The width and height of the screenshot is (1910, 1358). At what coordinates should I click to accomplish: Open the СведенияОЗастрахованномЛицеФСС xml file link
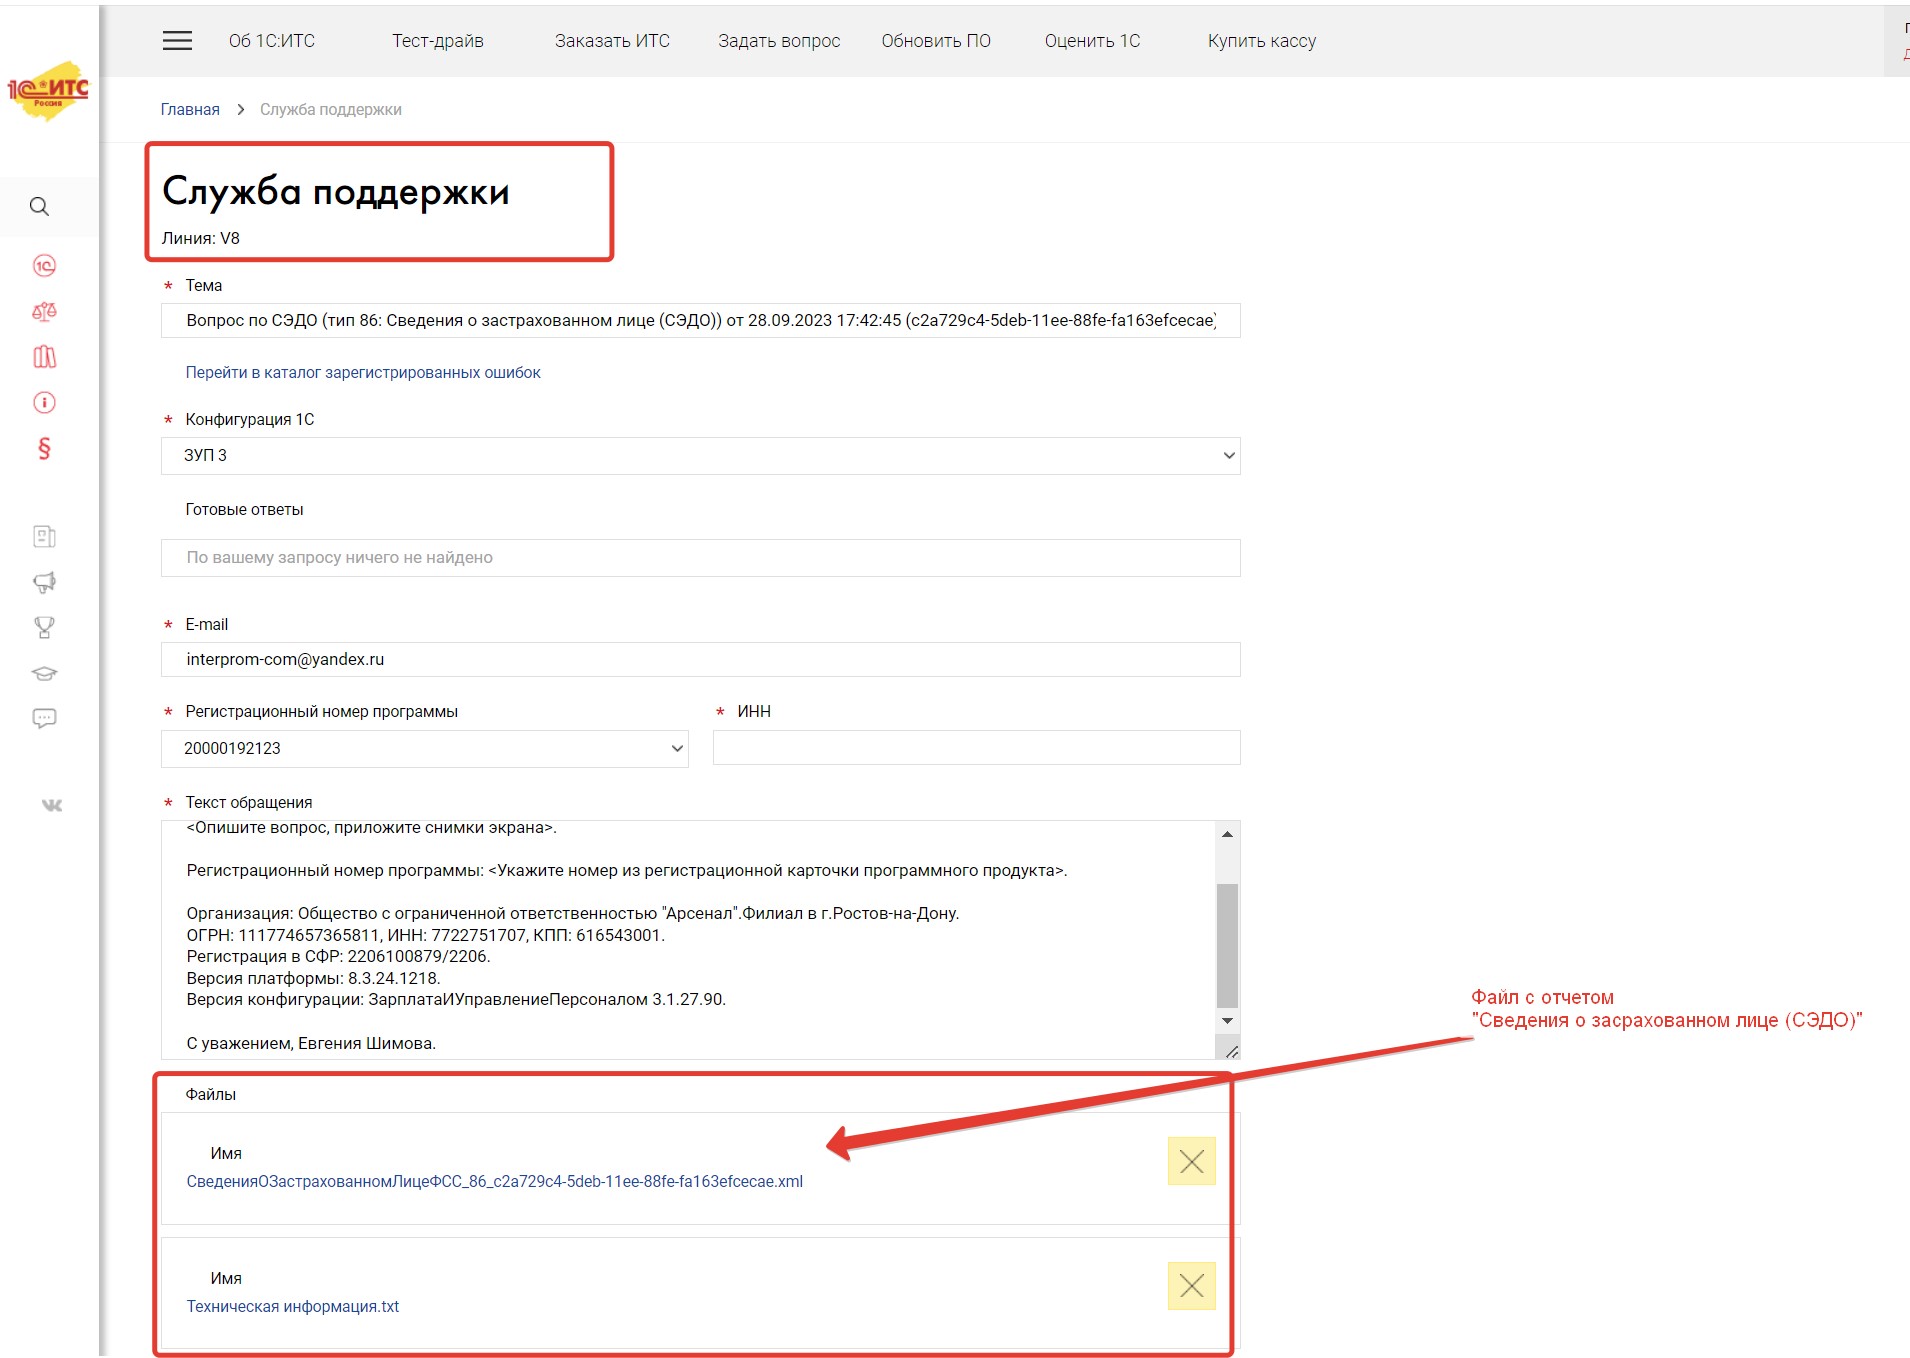click(495, 1182)
